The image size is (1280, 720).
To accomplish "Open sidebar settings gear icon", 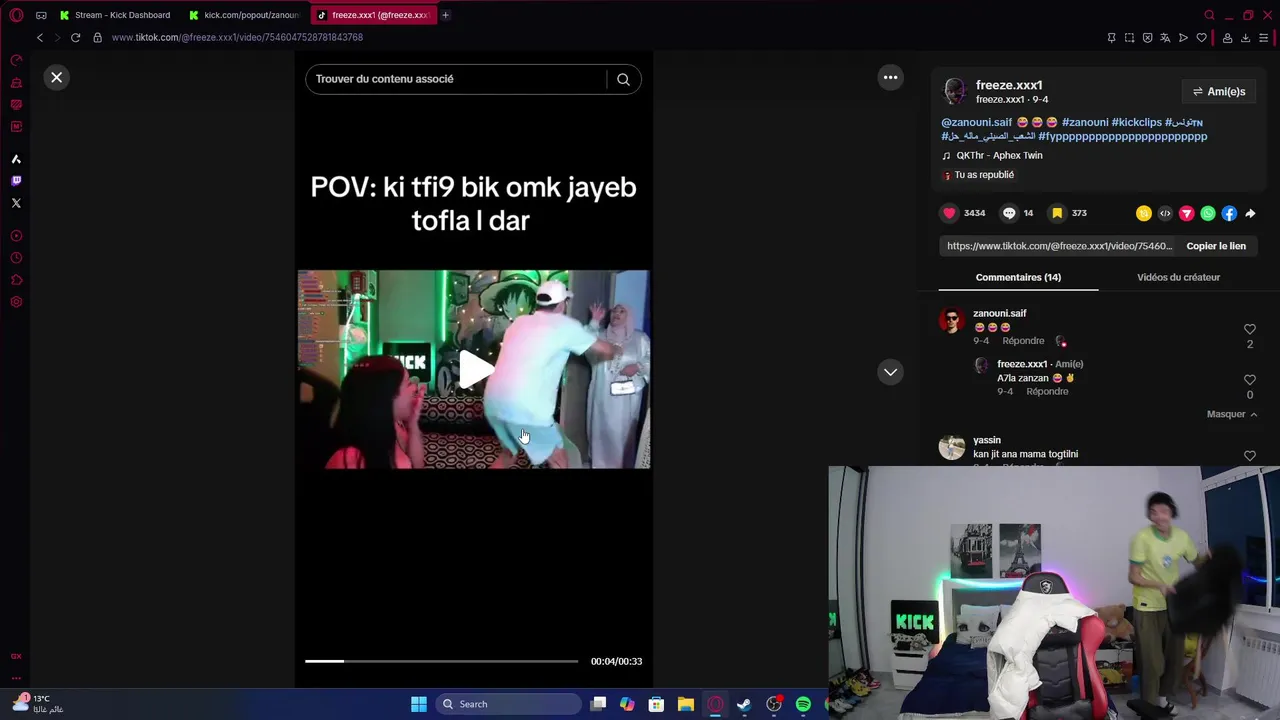I will [16, 302].
